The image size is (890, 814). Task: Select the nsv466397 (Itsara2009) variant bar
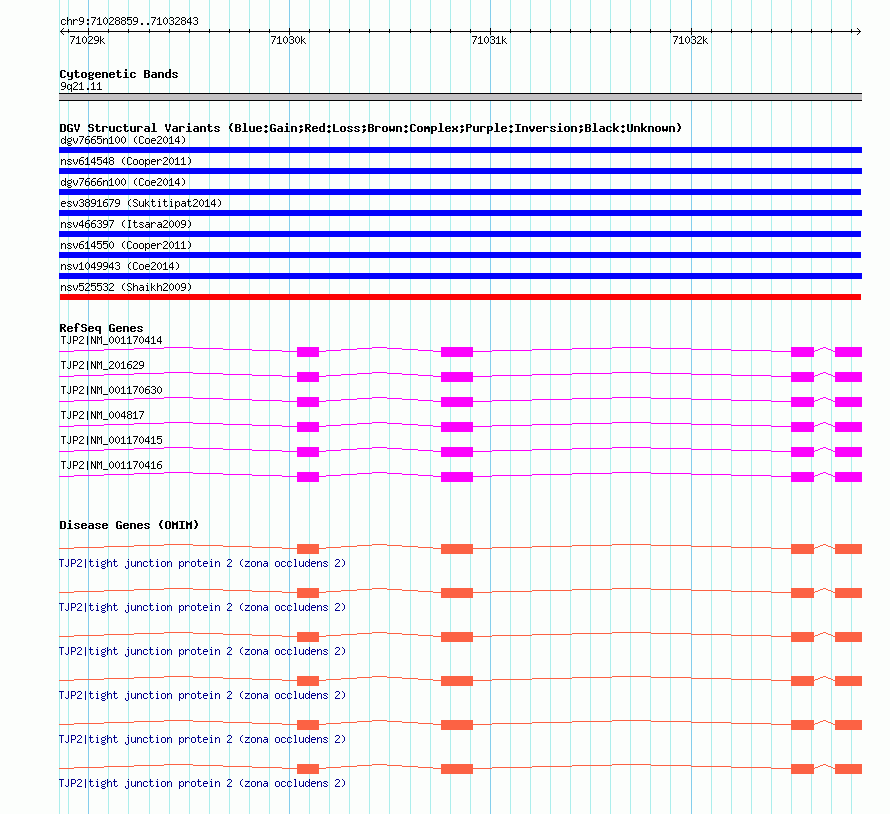click(460, 234)
